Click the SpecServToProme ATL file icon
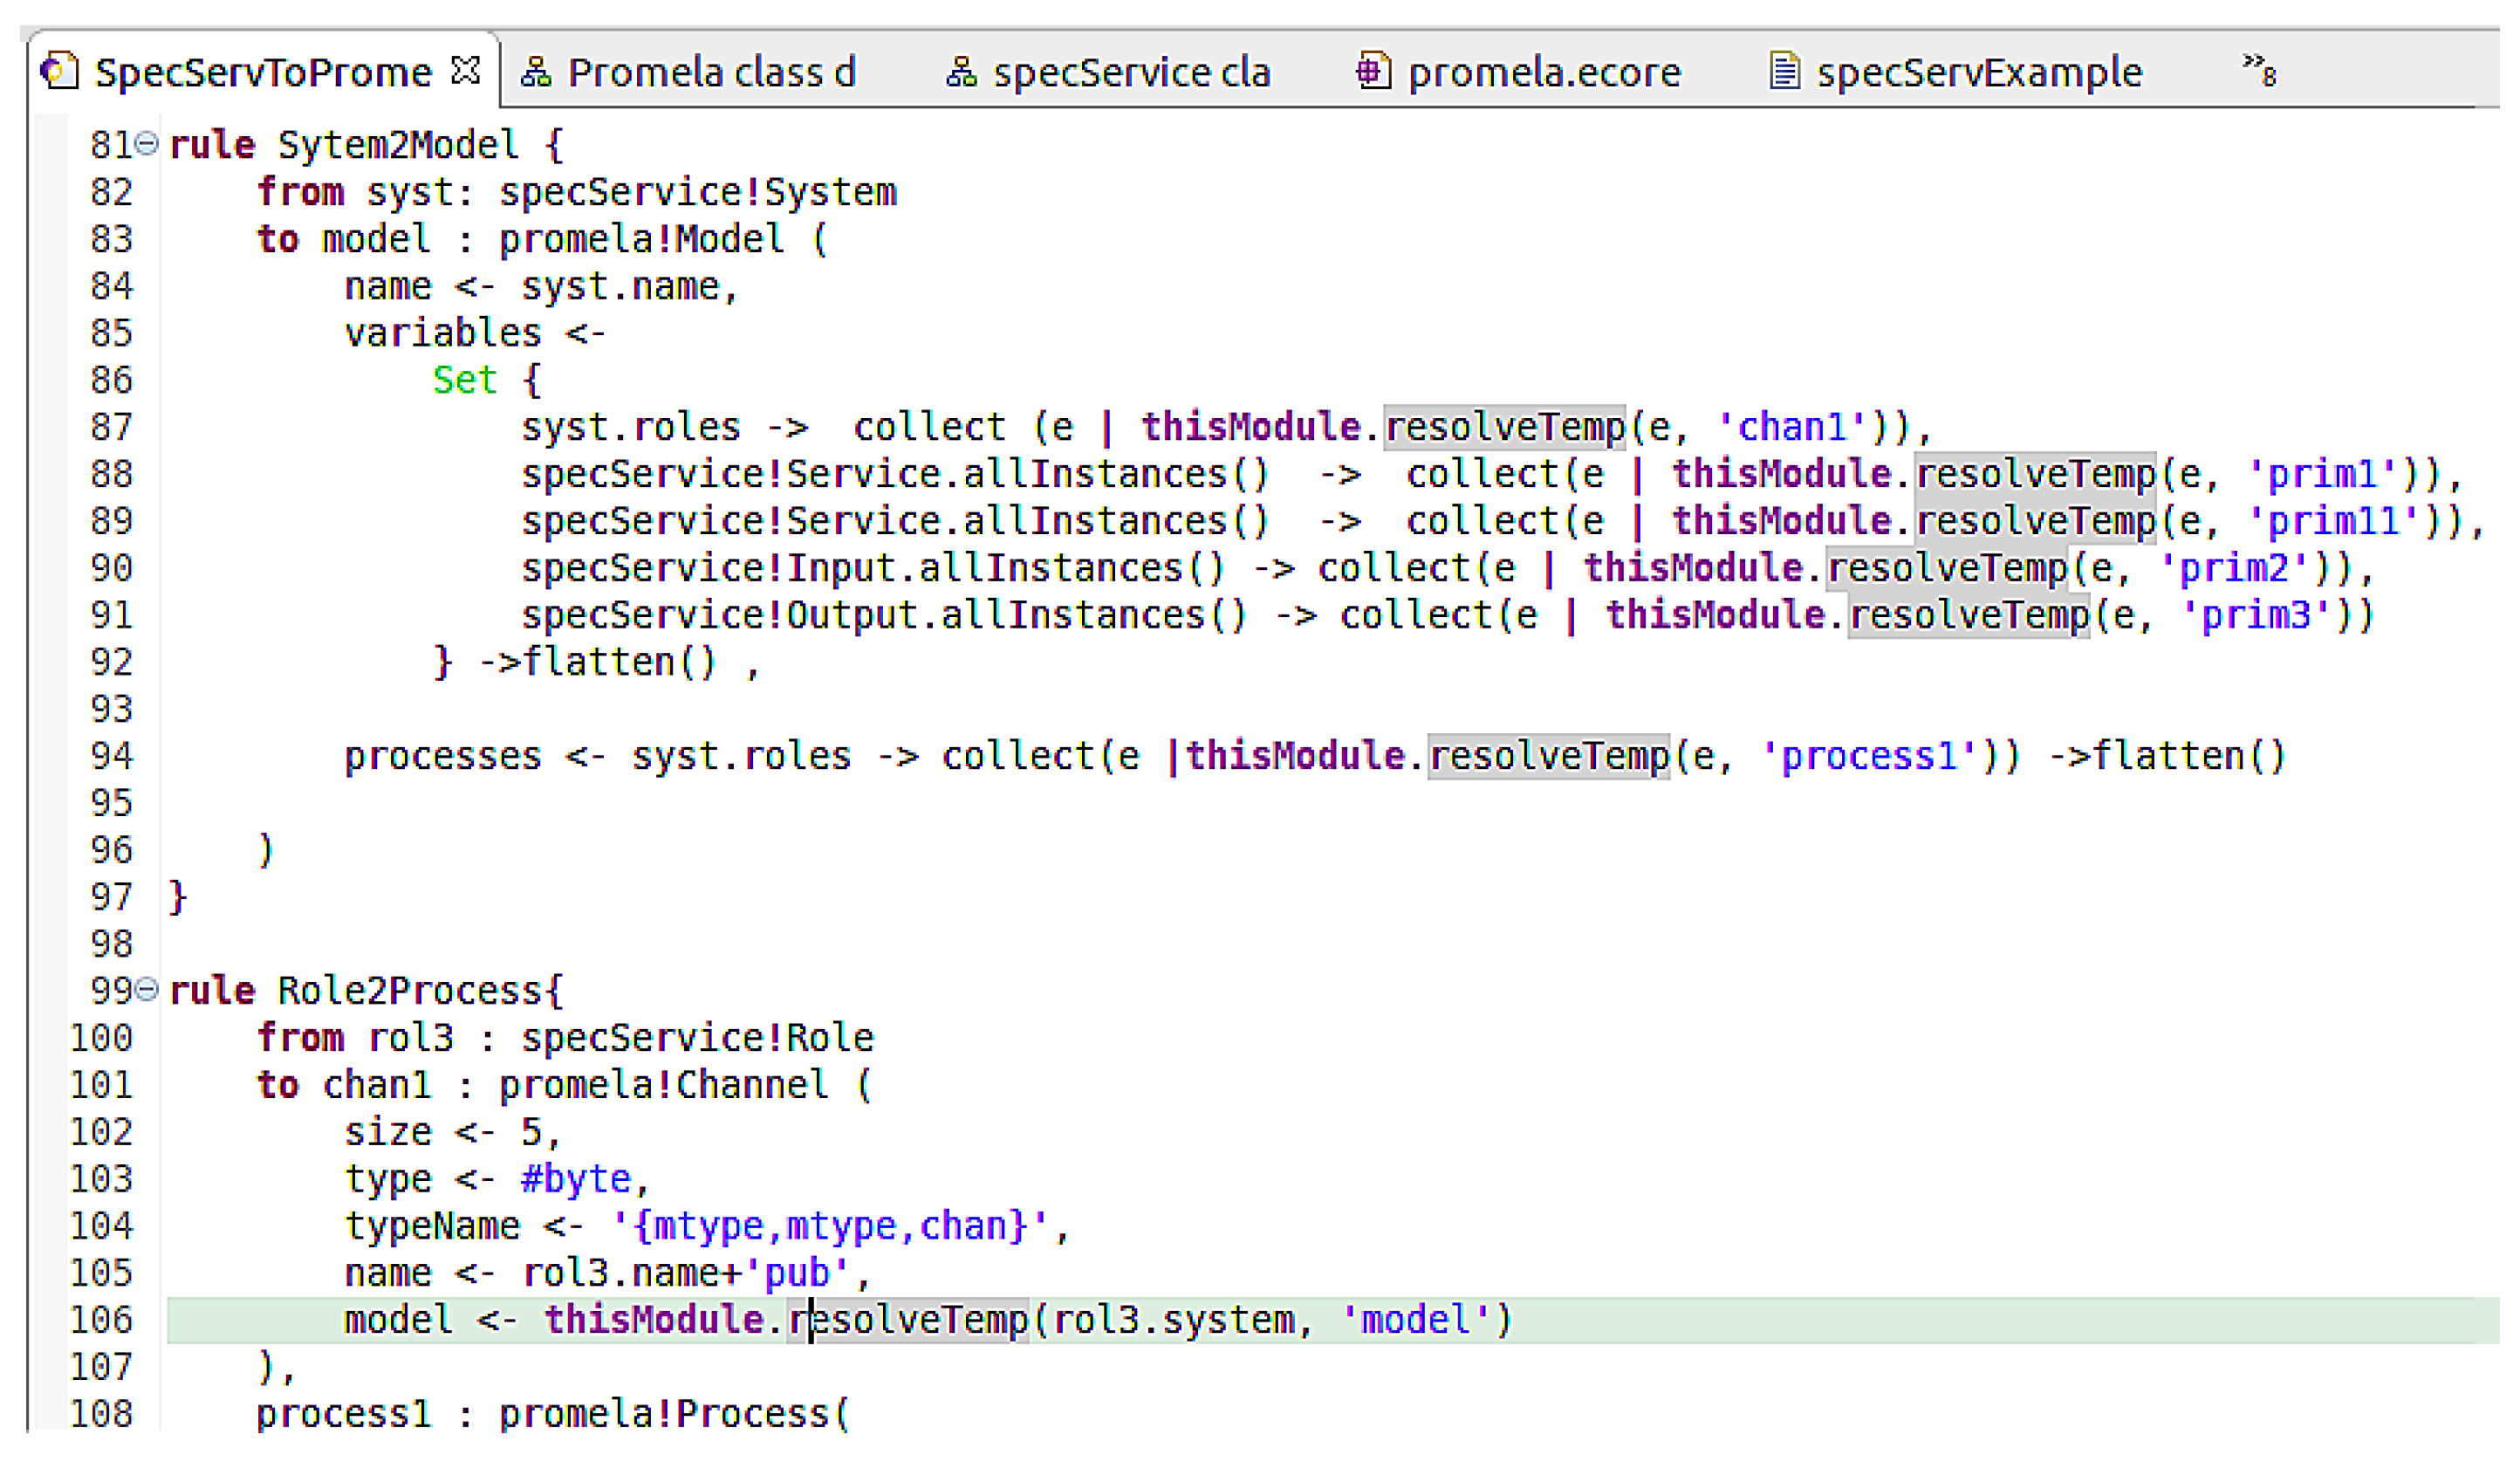Screen dimensions: 2520x1476 pyautogui.click(x=60, y=72)
